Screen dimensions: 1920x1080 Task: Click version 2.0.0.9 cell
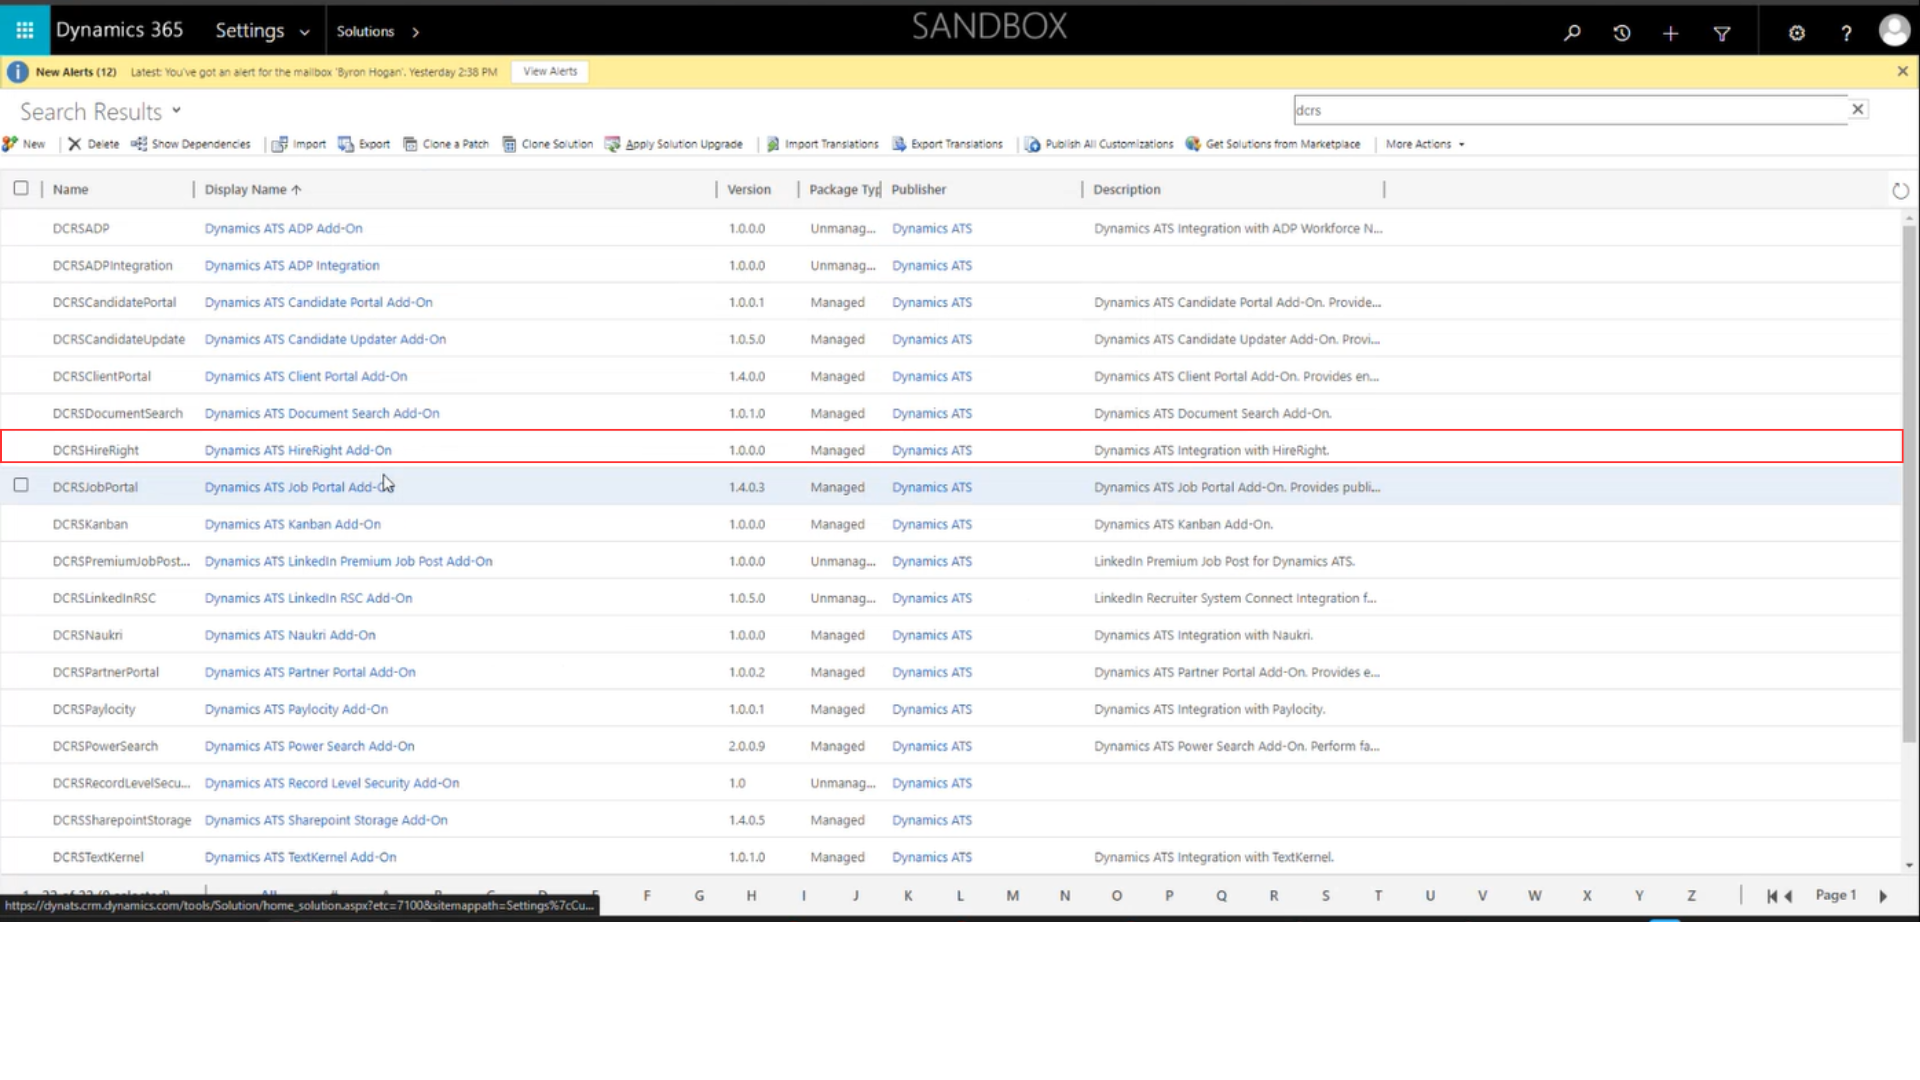point(747,746)
